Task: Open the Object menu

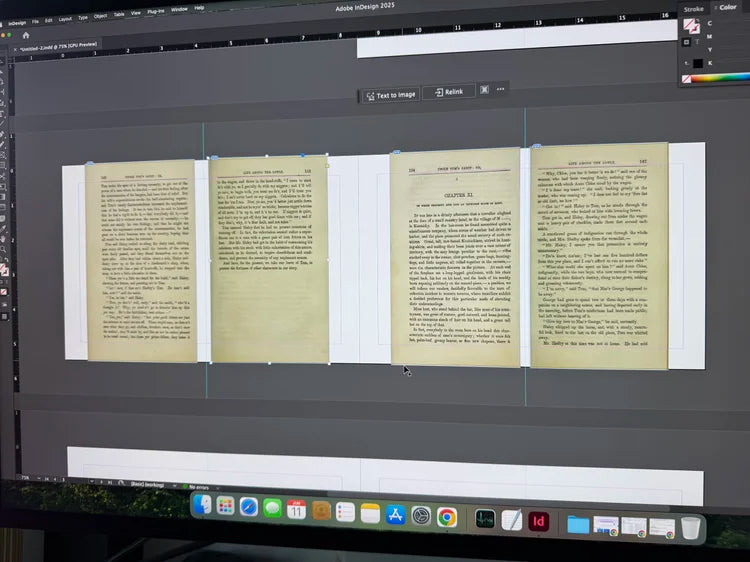Action: tap(100, 16)
